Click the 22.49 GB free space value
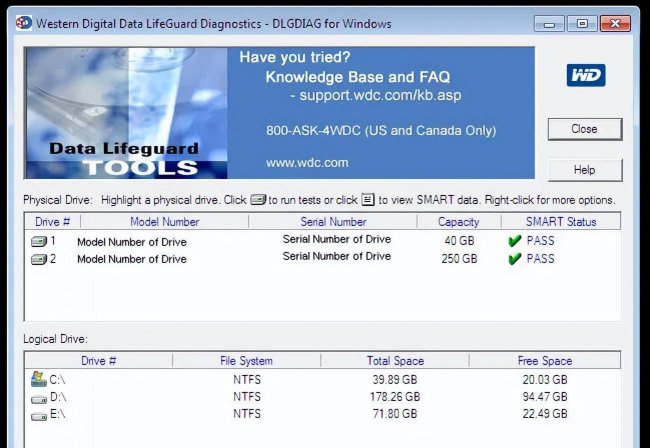 [x=545, y=414]
